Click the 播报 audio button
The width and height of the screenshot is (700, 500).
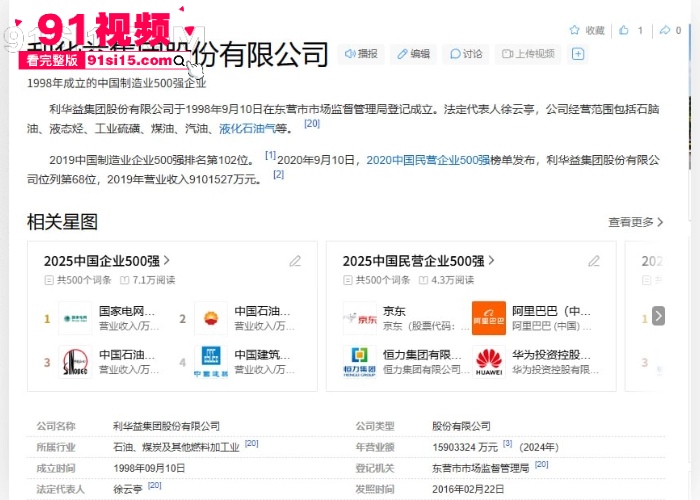pyautogui.click(x=361, y=54)
